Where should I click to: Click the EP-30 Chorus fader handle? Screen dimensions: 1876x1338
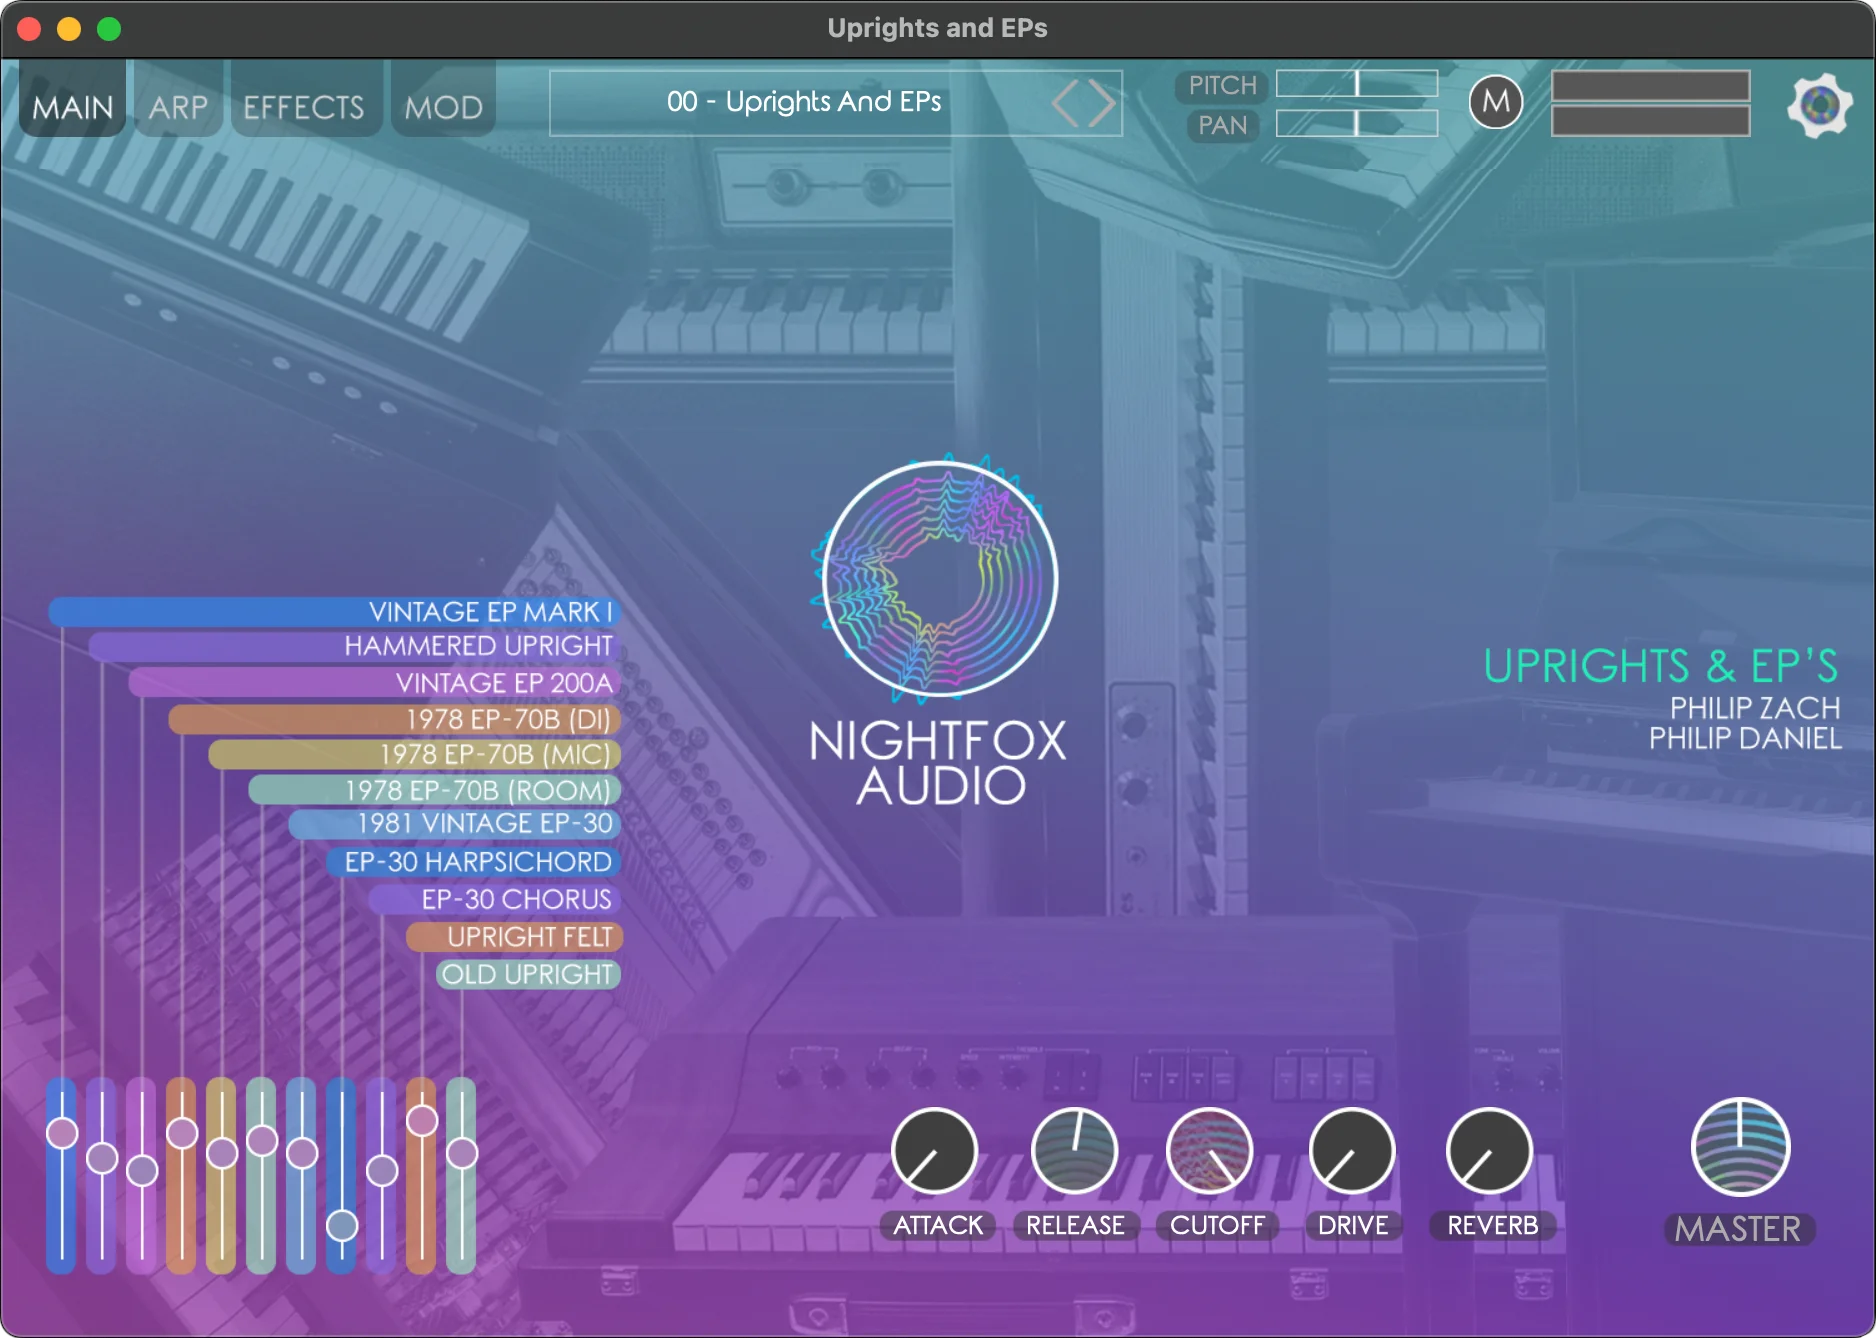click(x=382, y=1170)
